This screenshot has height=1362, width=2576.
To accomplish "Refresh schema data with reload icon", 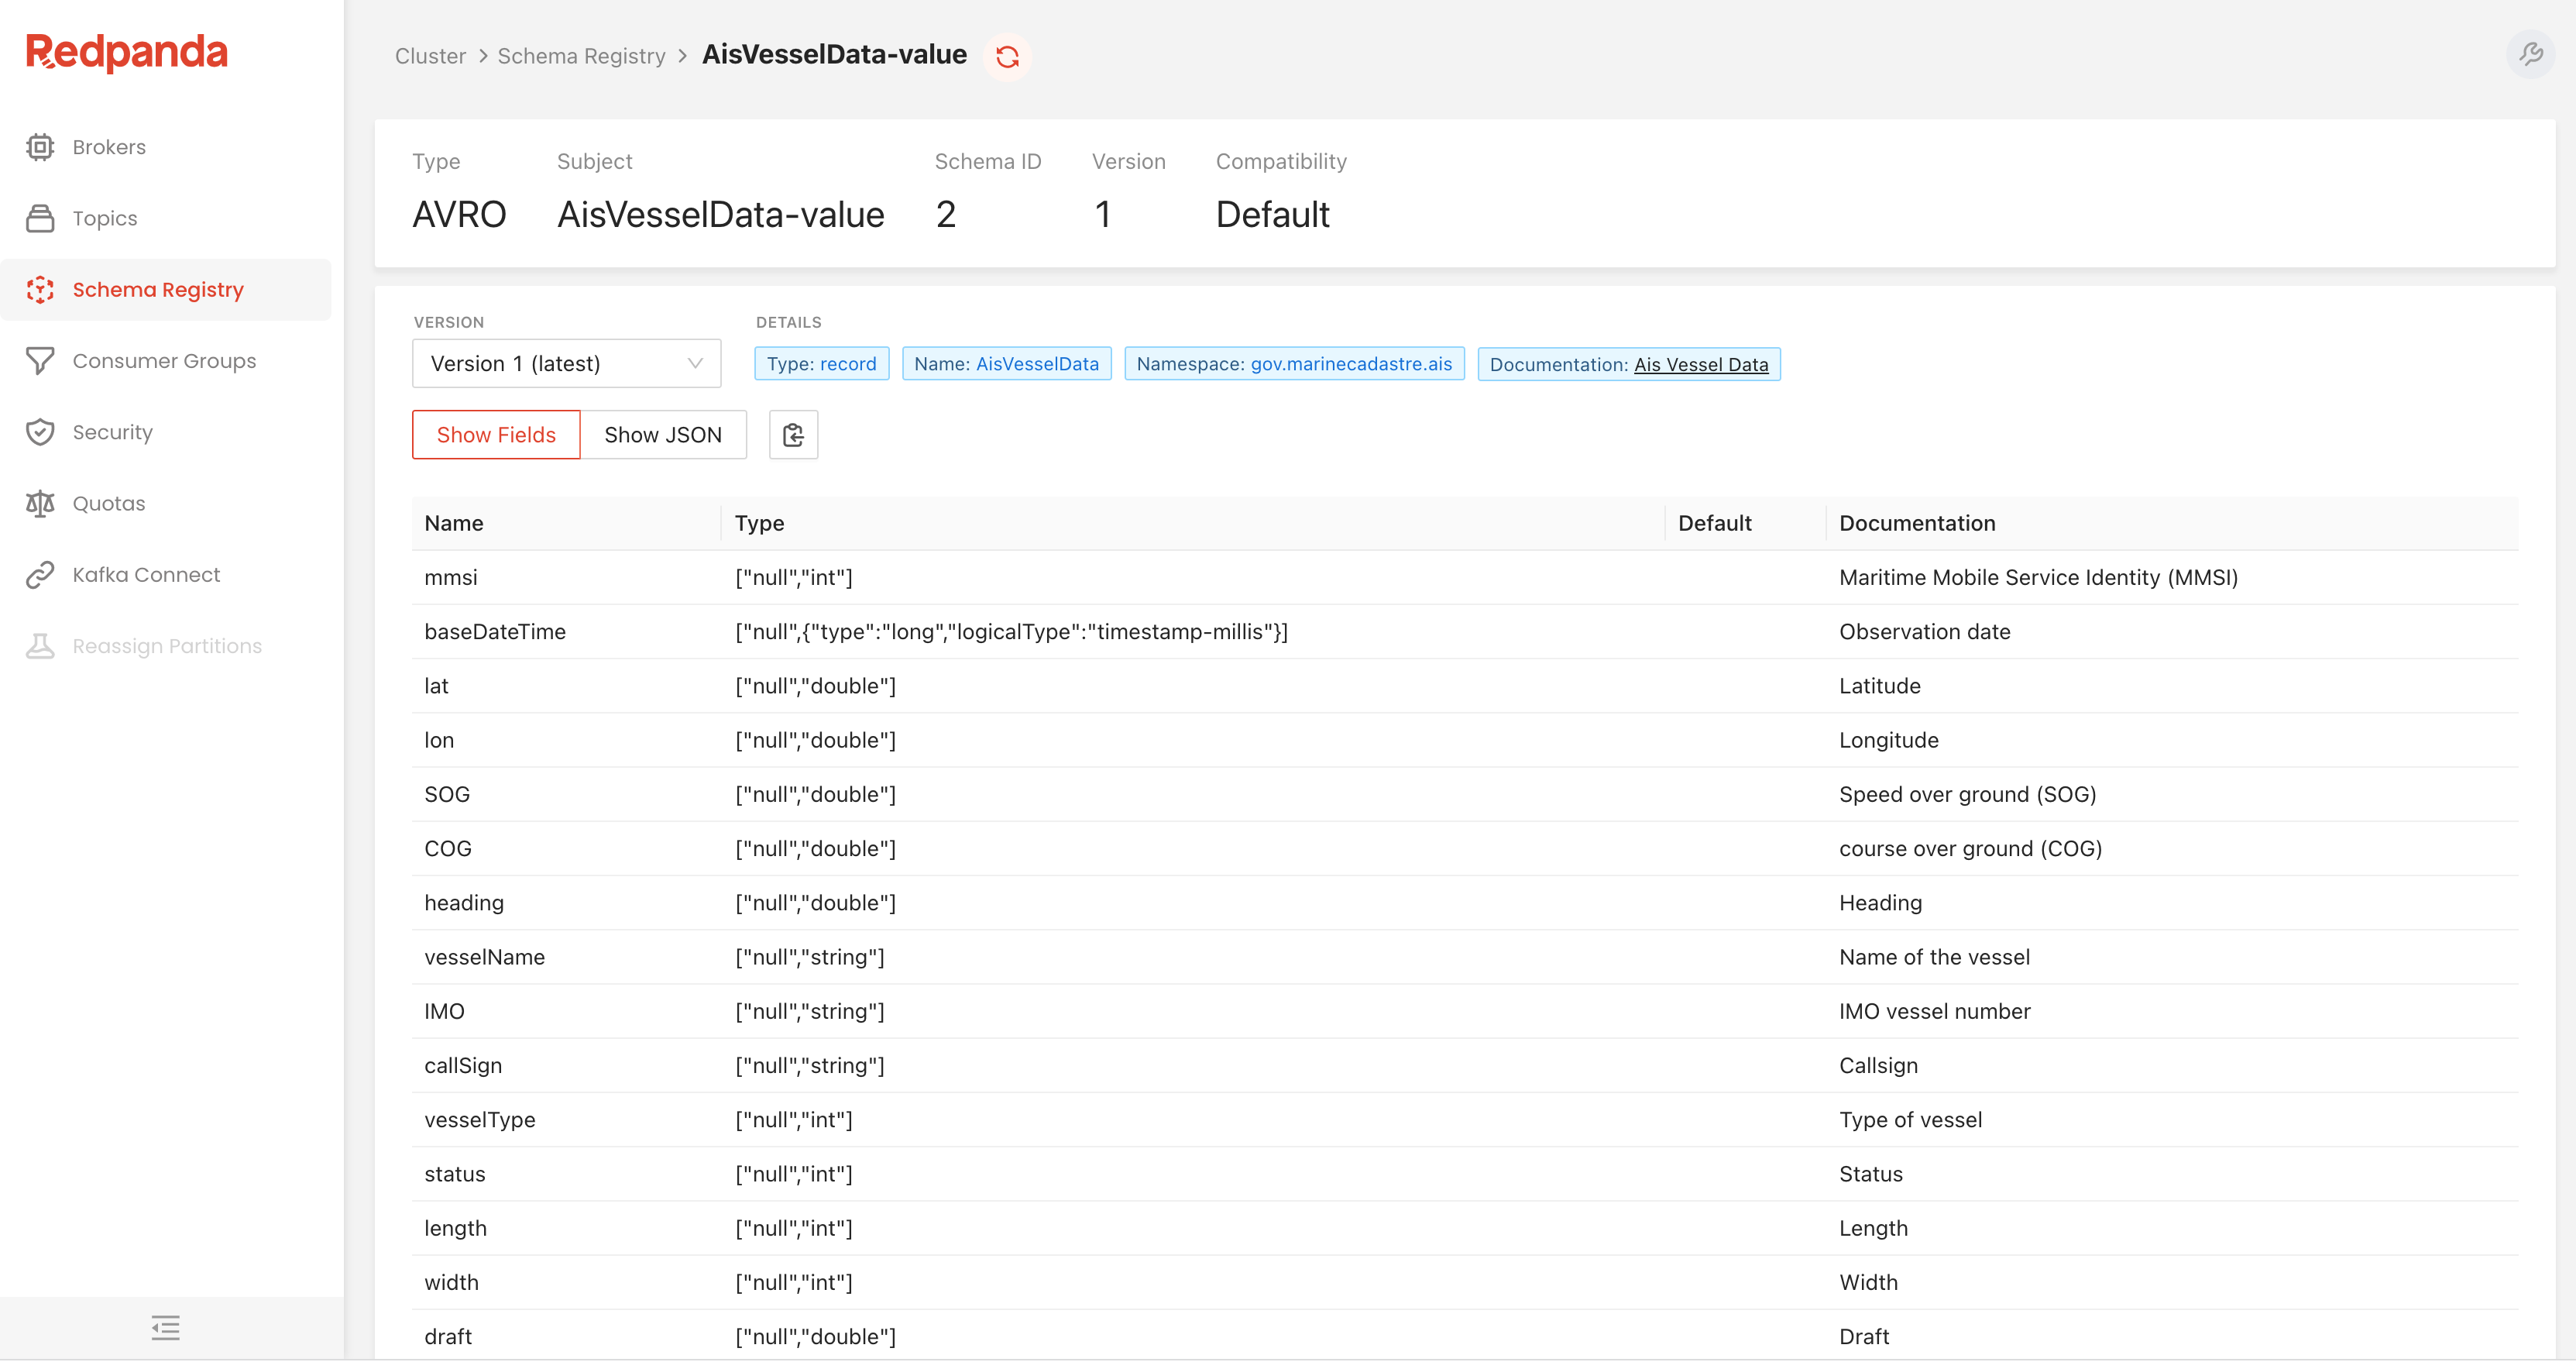I will (1007, 56).
